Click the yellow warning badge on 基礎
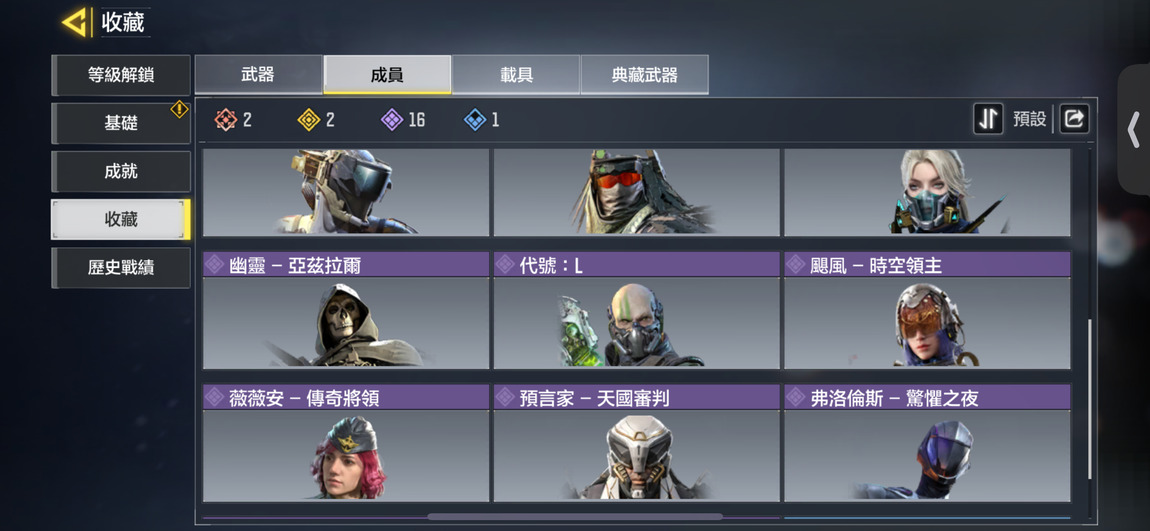 click(x=180, y=109)
